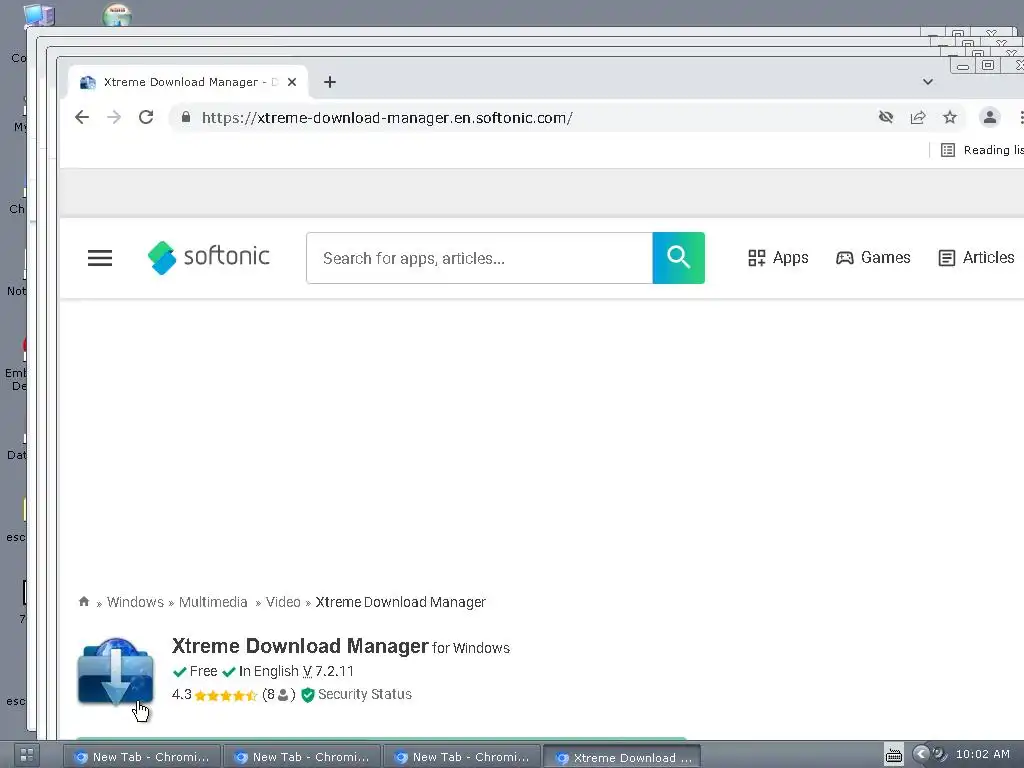Go back to the previous page
The width and height of the screenshot is (1024, 768).
82,118
